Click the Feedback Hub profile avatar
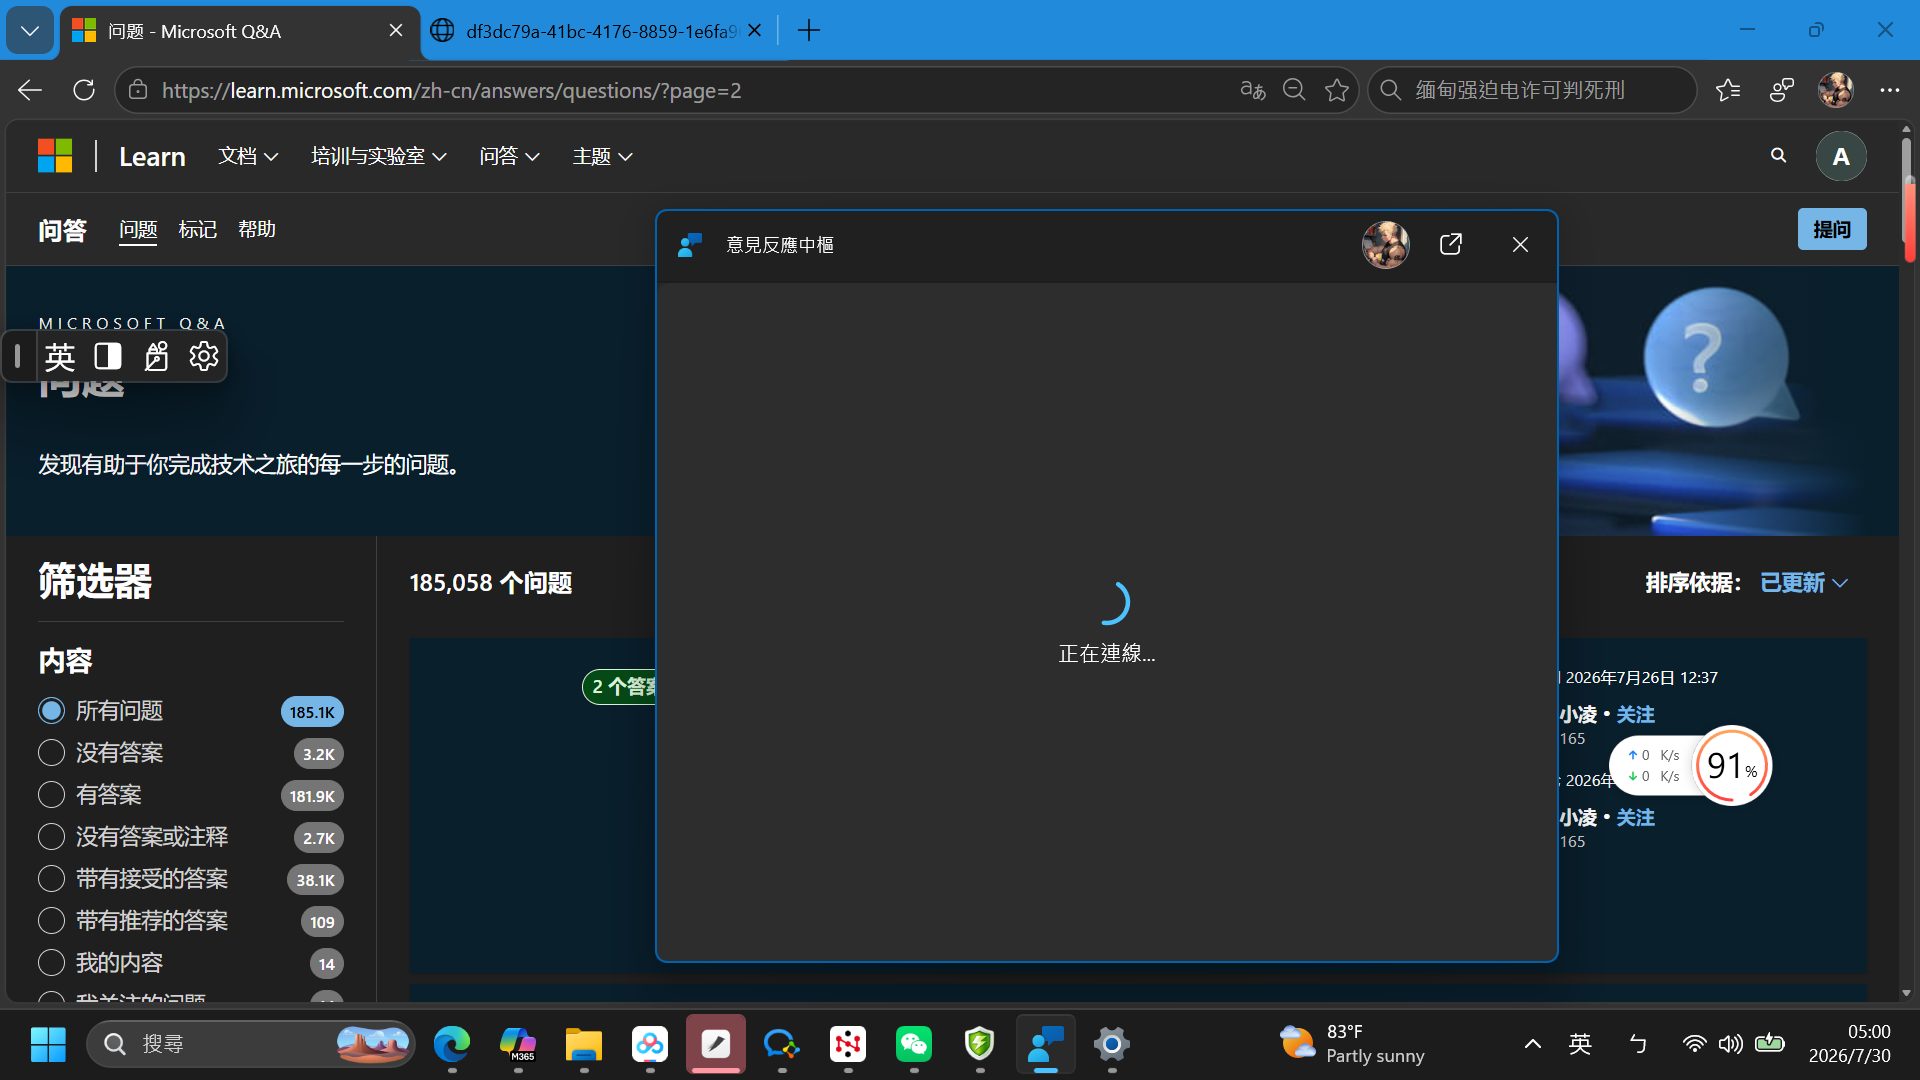This screenshot has height=1080, width=1920. pyautogui.click(x=1385, y=245)
